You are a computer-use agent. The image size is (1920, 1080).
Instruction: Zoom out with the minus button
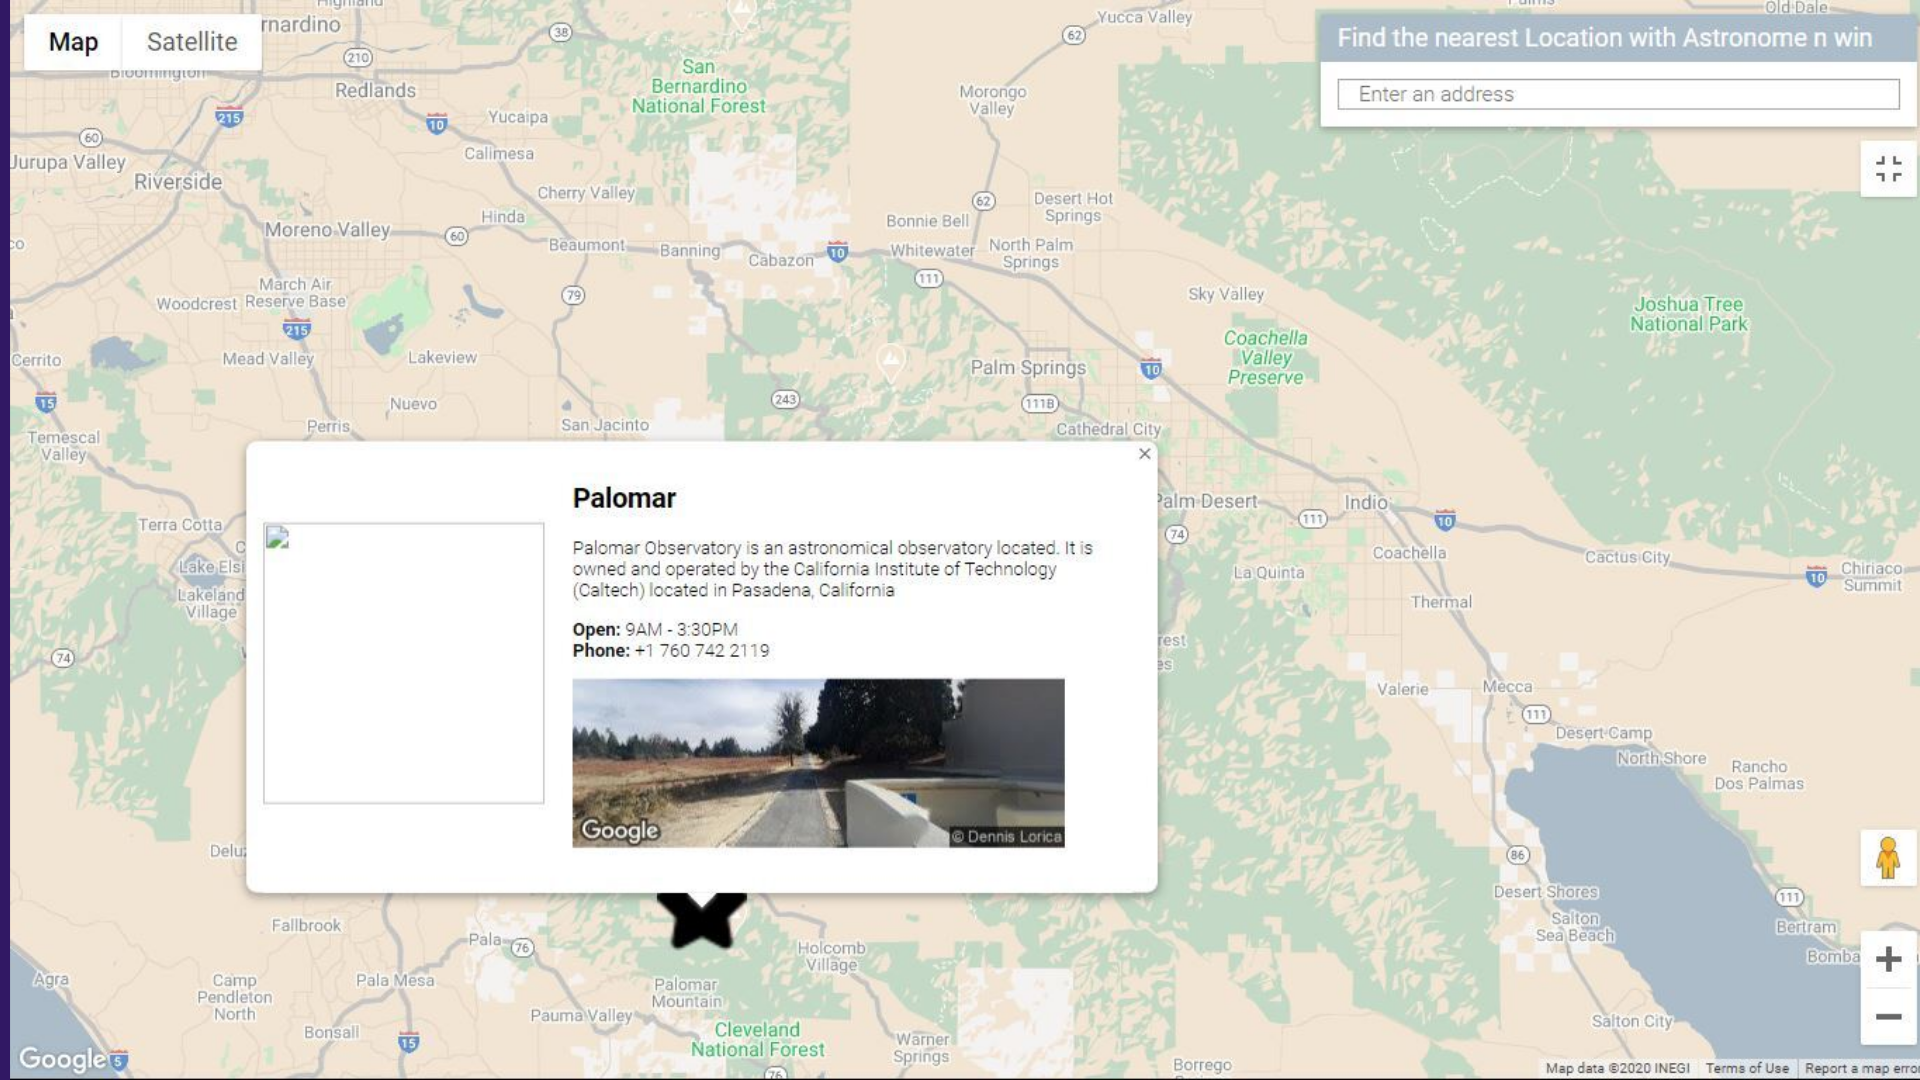(x=1887, y=1017)
